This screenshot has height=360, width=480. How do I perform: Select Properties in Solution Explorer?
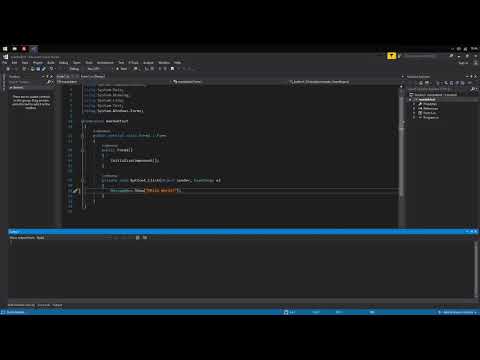[x=430, y=104]
